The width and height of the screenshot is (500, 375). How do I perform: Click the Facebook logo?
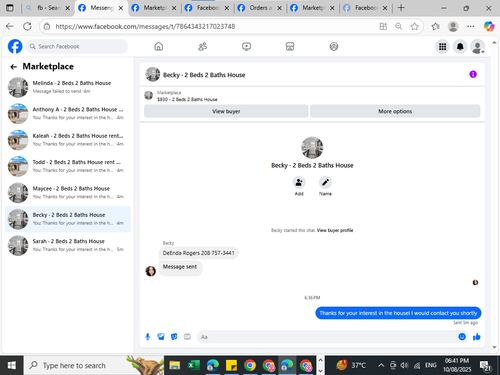15,46
